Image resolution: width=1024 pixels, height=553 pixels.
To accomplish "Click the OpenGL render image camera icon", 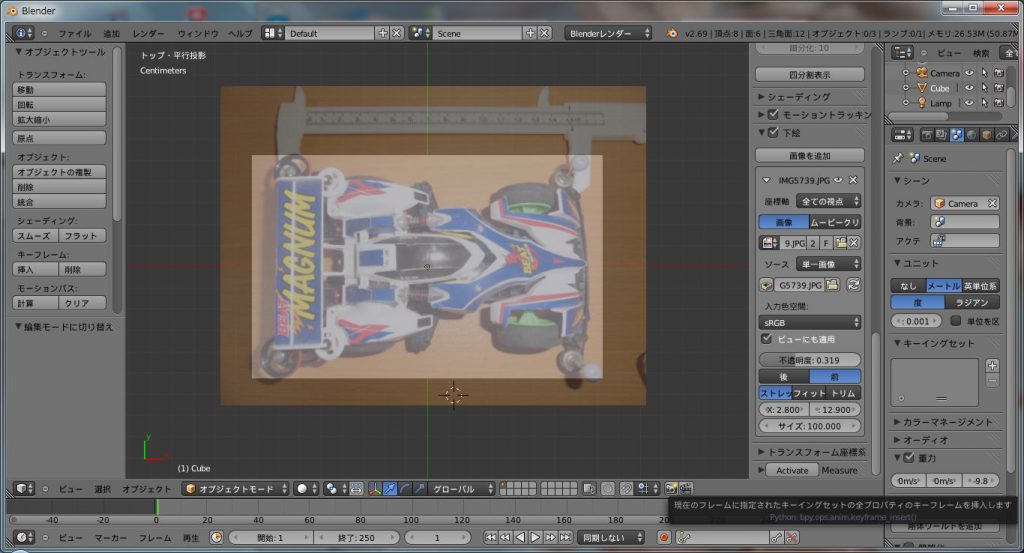I will (x=671, y=488).
